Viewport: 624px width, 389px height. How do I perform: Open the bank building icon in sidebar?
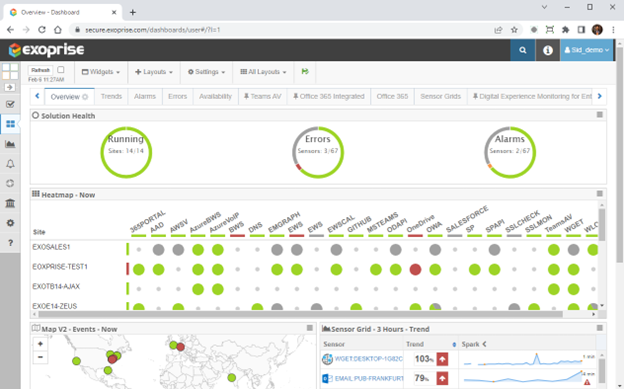tap(10, 203)
